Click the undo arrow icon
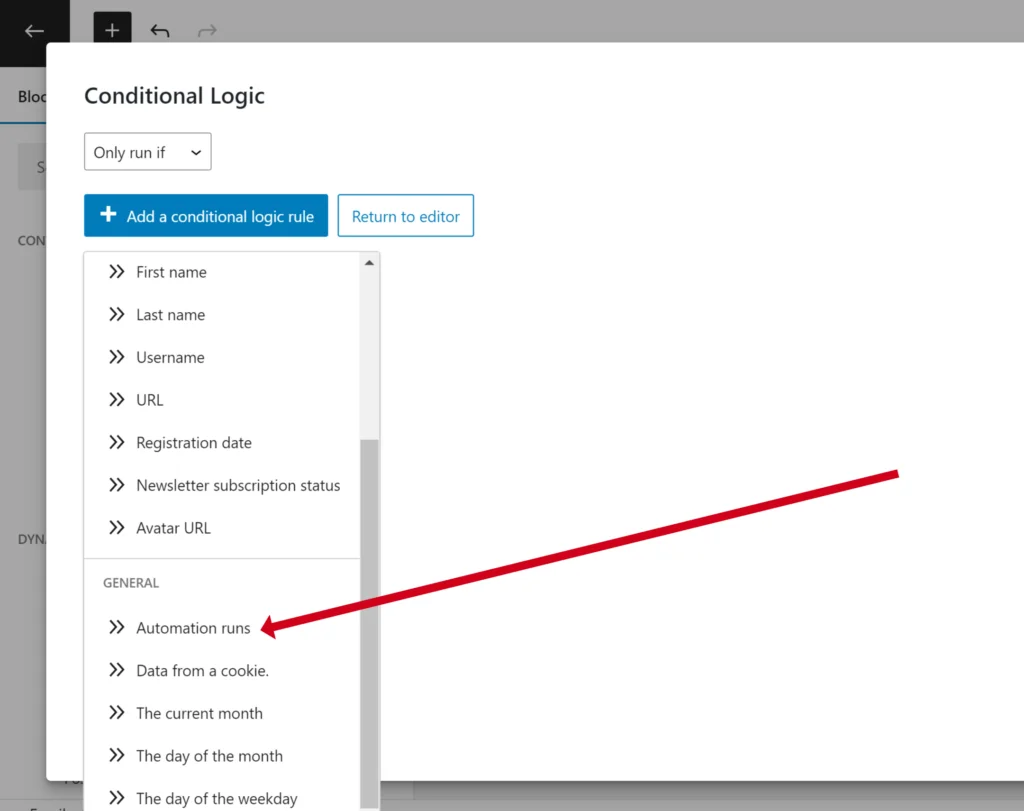This screenshot has width=1024, height=811. coord(160,31)
